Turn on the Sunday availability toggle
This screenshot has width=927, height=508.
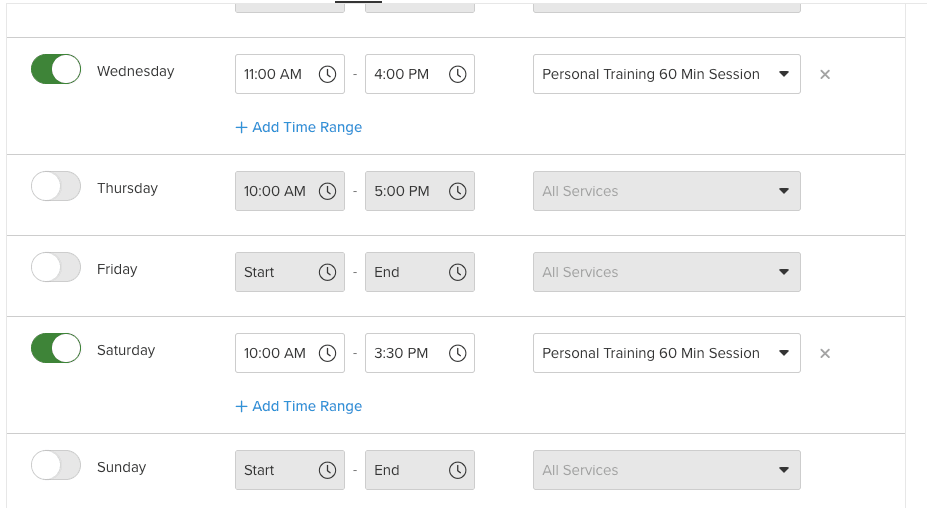[56, 465]
